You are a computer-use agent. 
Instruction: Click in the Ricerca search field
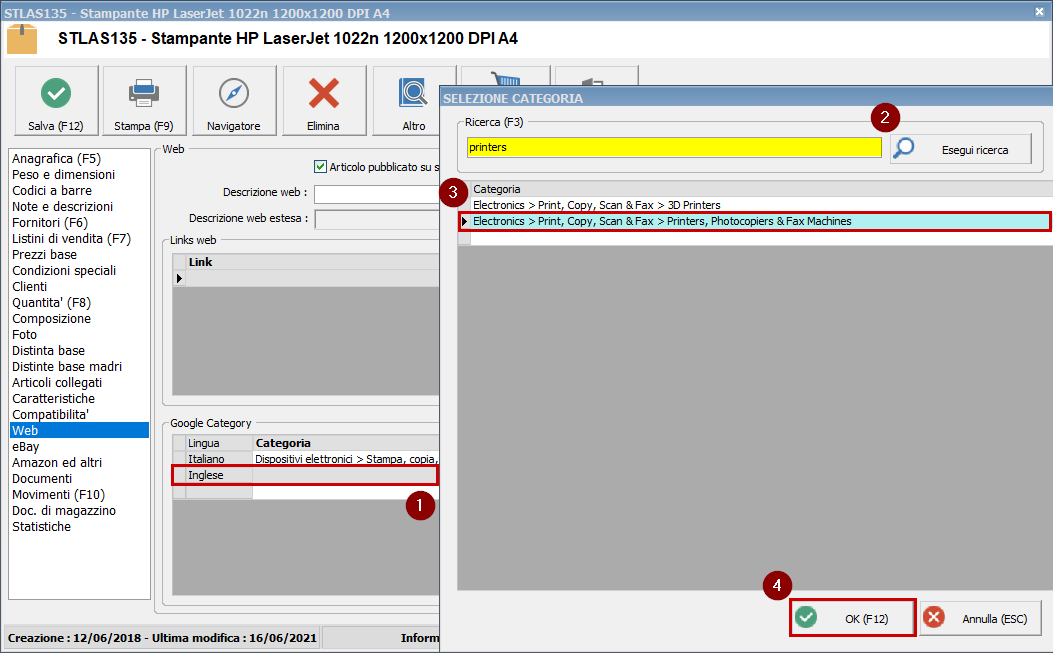coord(673,147)
